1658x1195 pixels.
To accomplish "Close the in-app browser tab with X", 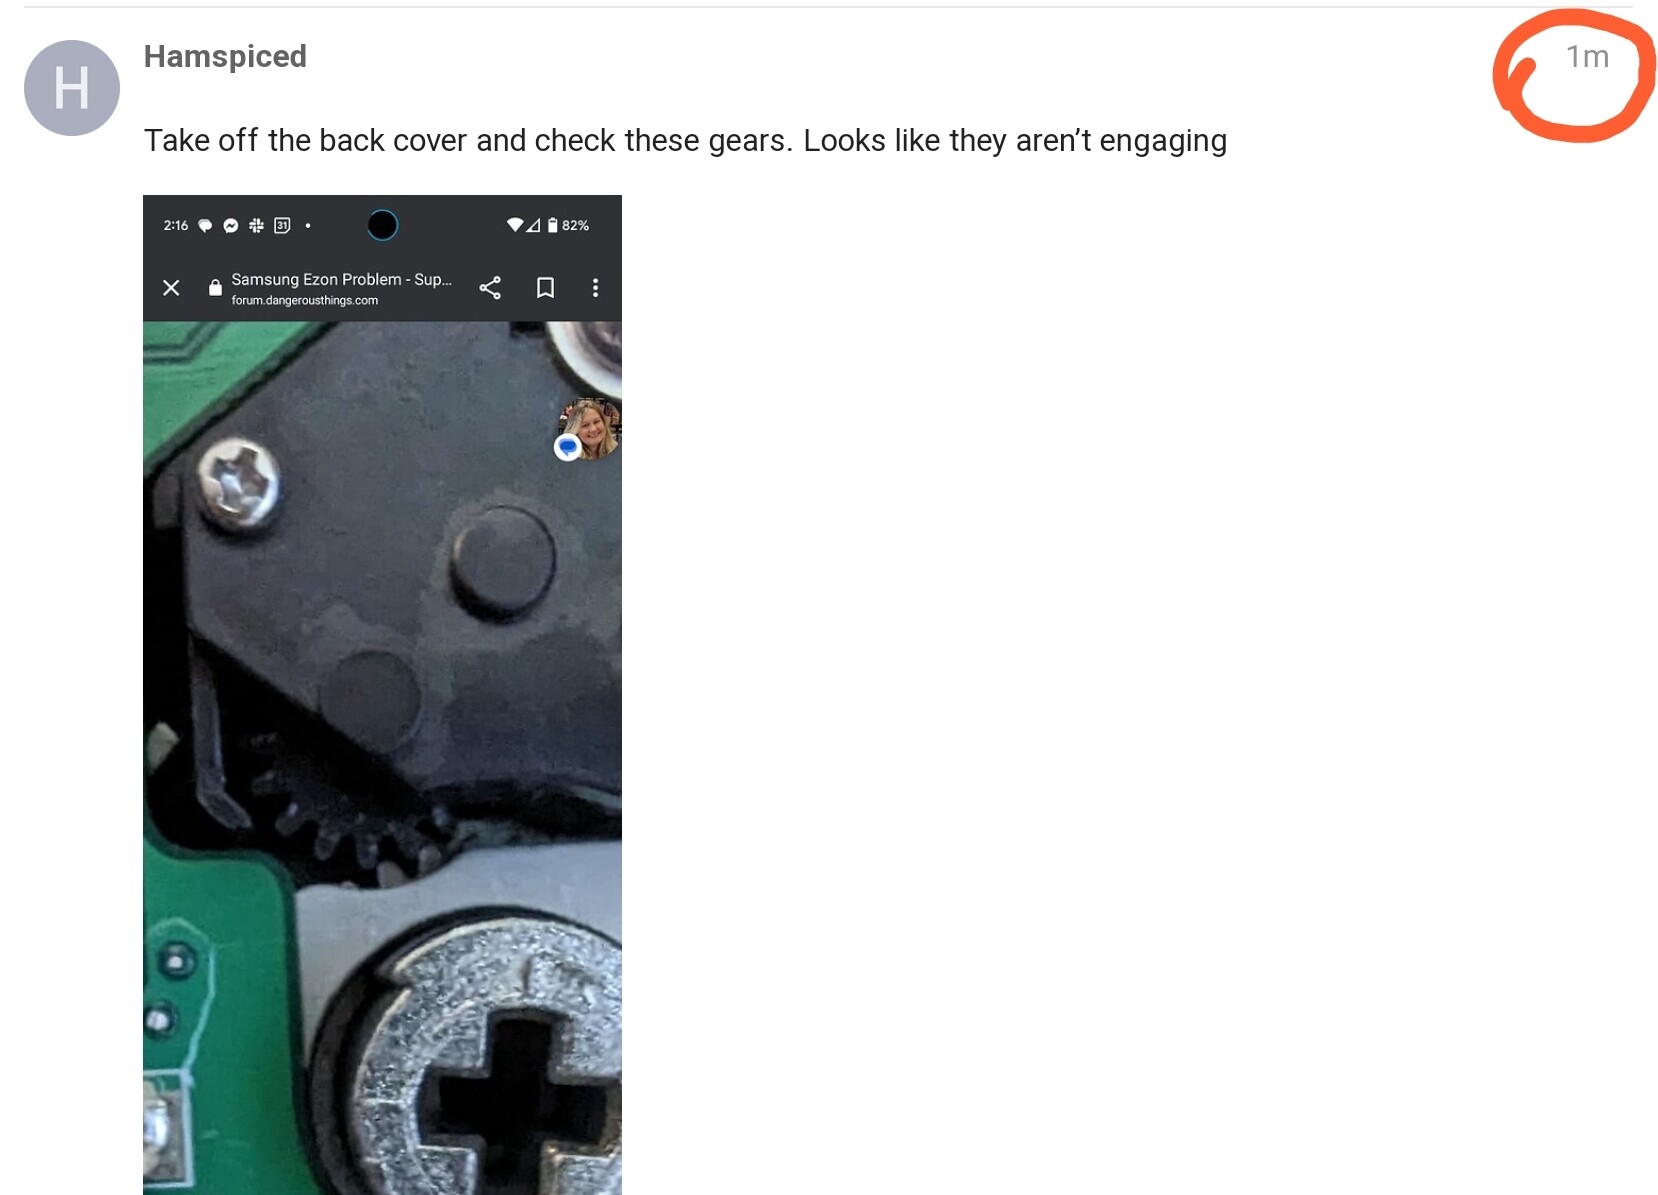I will (171, 288).
